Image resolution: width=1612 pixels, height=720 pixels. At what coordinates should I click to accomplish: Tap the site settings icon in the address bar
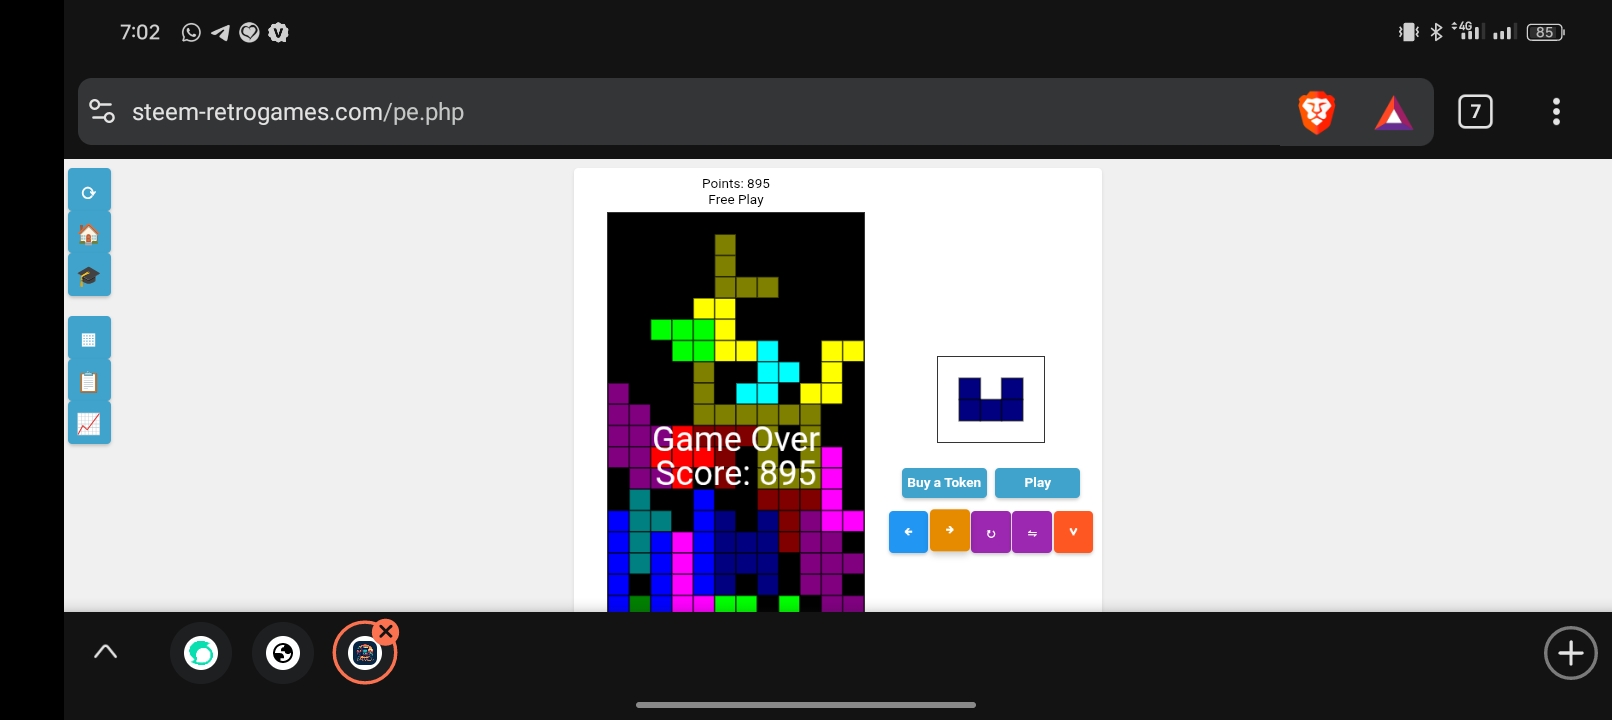tap(102, 111)
